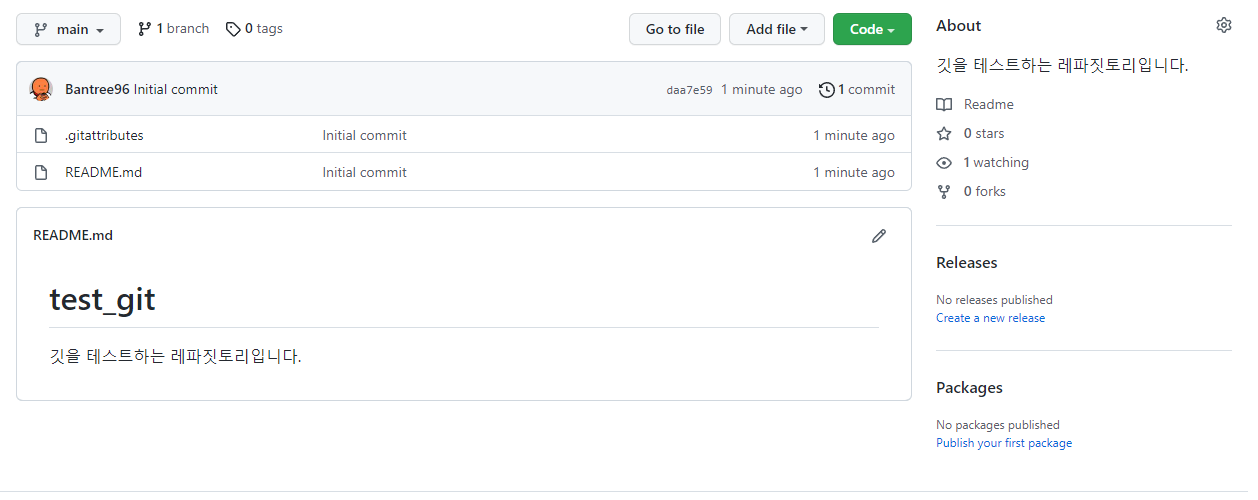Click 1 minute ago timestamp in README.md row

[854, 172]
